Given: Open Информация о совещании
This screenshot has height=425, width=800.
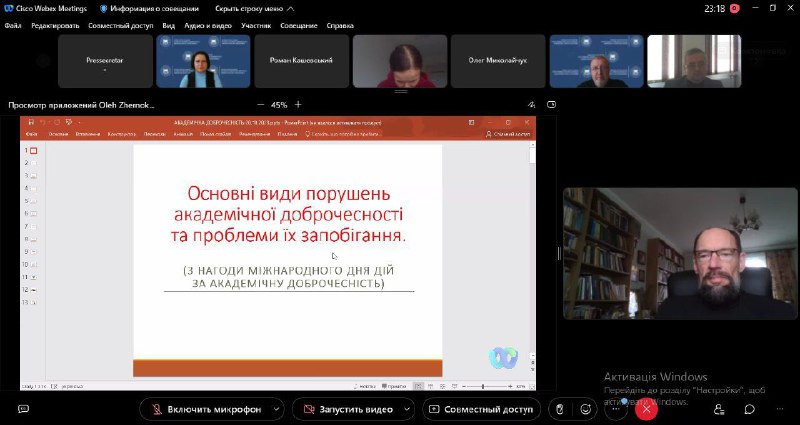Looking at the screenshot, I should (144, 8).
